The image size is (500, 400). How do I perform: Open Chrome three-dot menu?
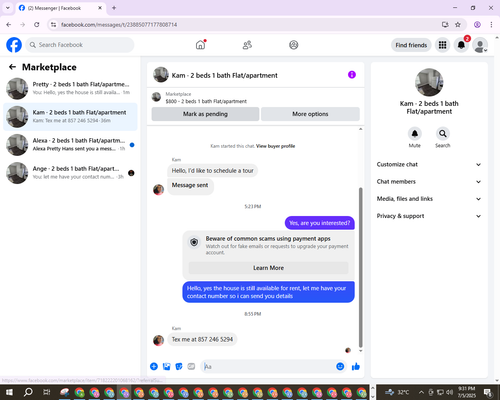click(491, 25)
